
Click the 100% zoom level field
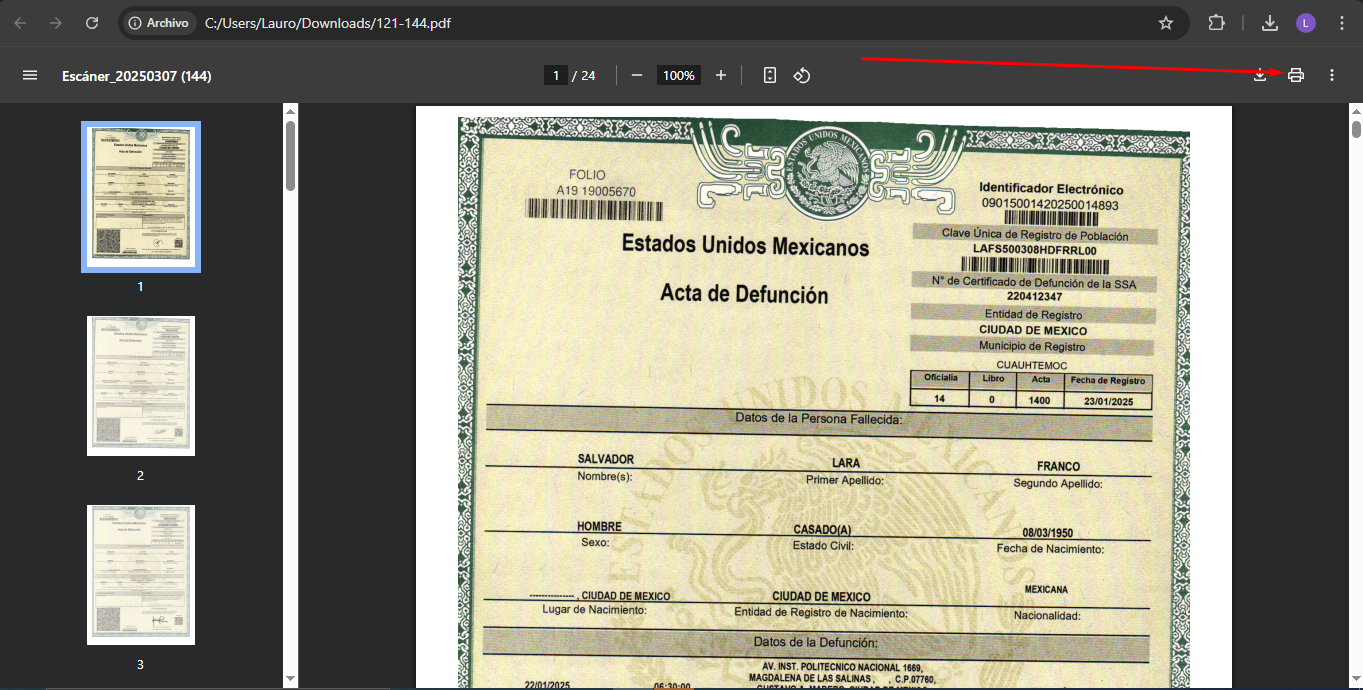(x=678, y=75)
